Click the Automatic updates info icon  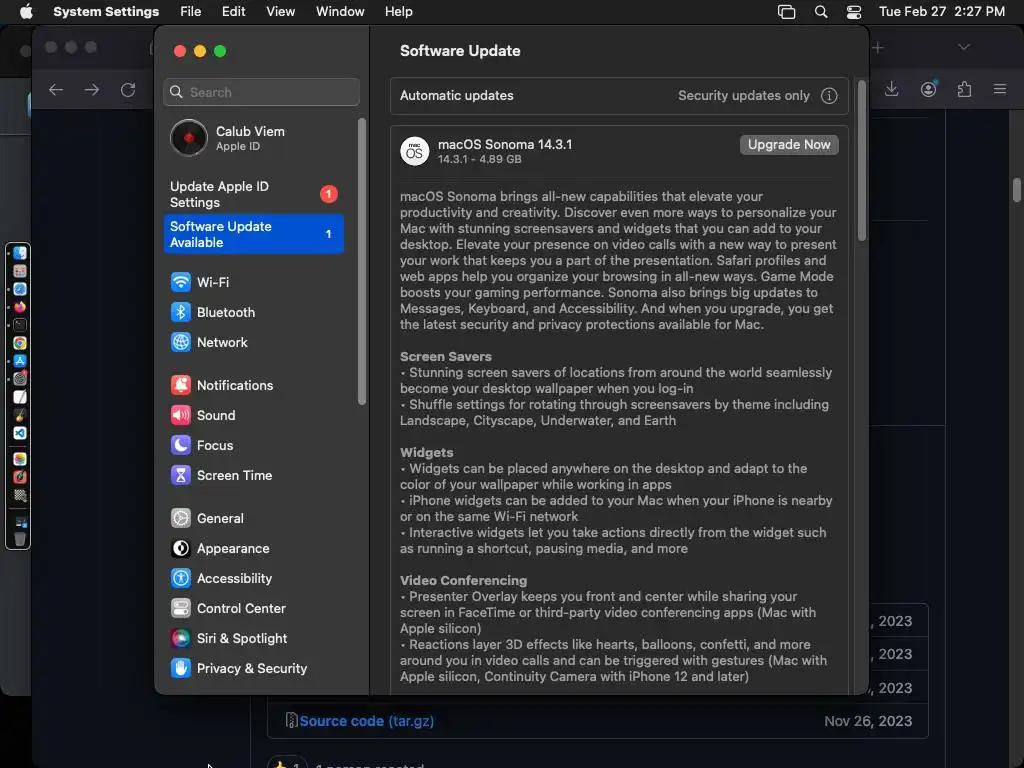point(829,96)
